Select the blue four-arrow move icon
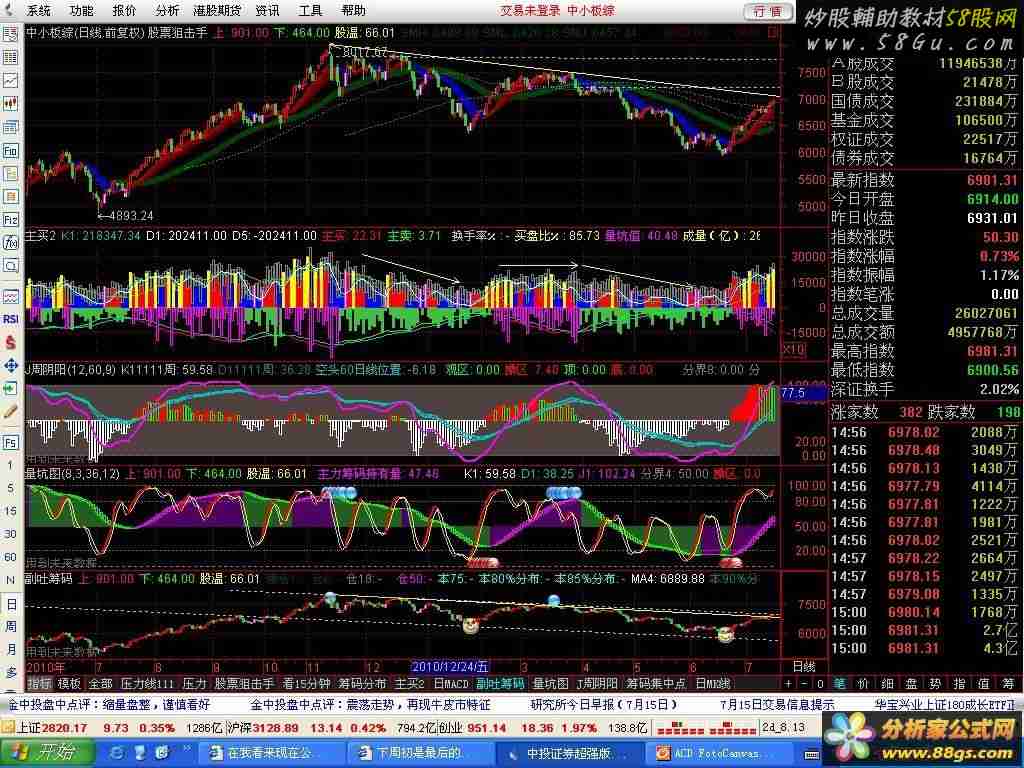Screen dimensions: 1024x768 click(10, 366)
